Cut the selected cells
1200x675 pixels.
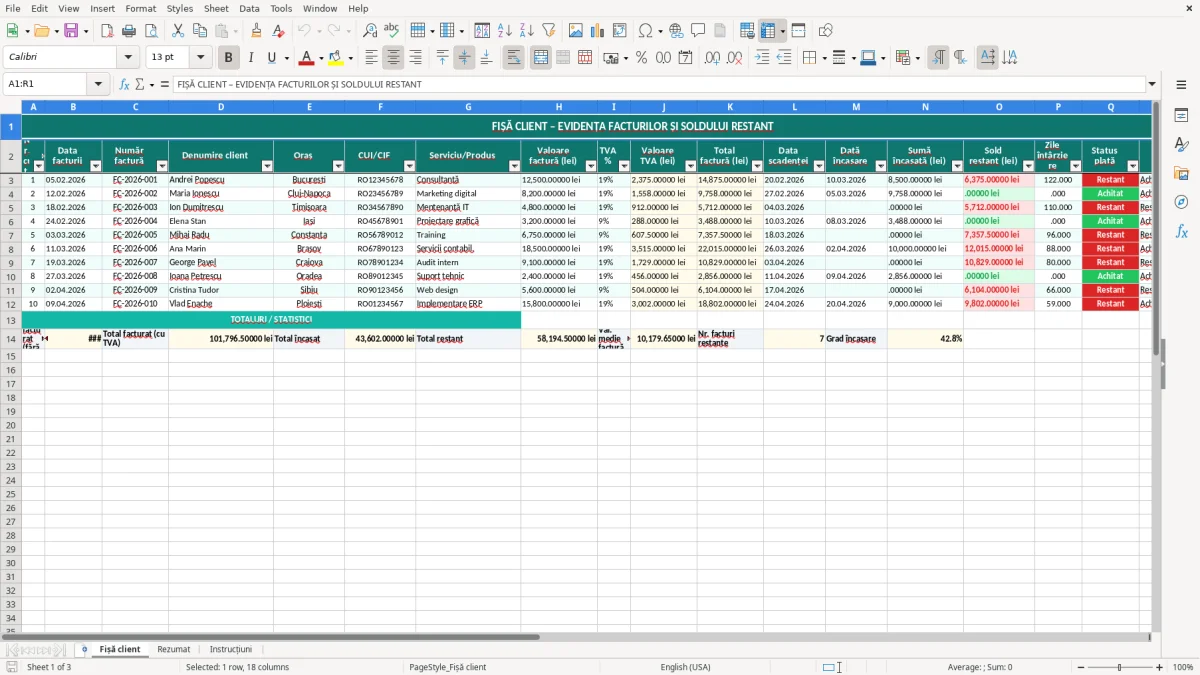point(178,31)
